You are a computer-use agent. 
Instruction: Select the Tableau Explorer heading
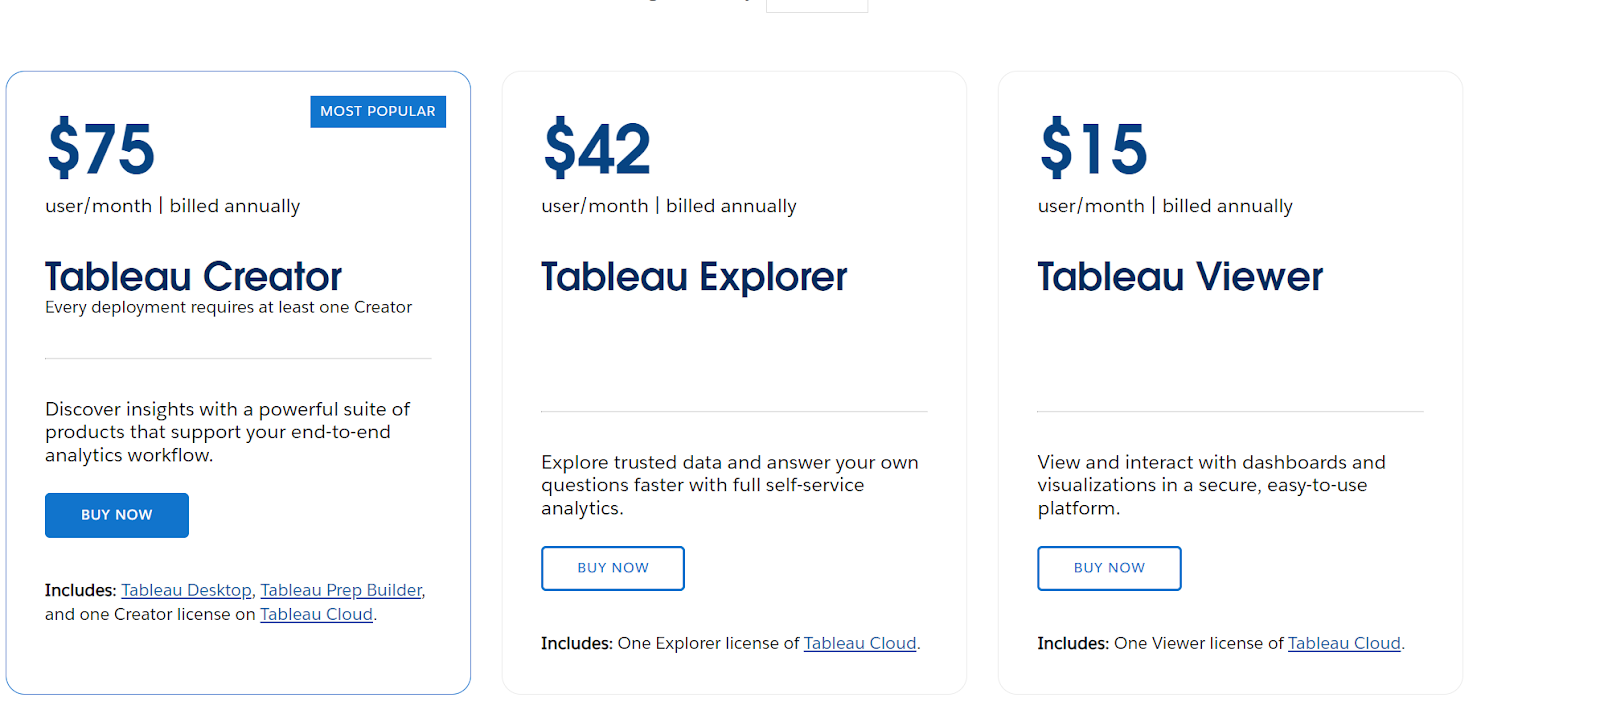click(x=694, y=277)
